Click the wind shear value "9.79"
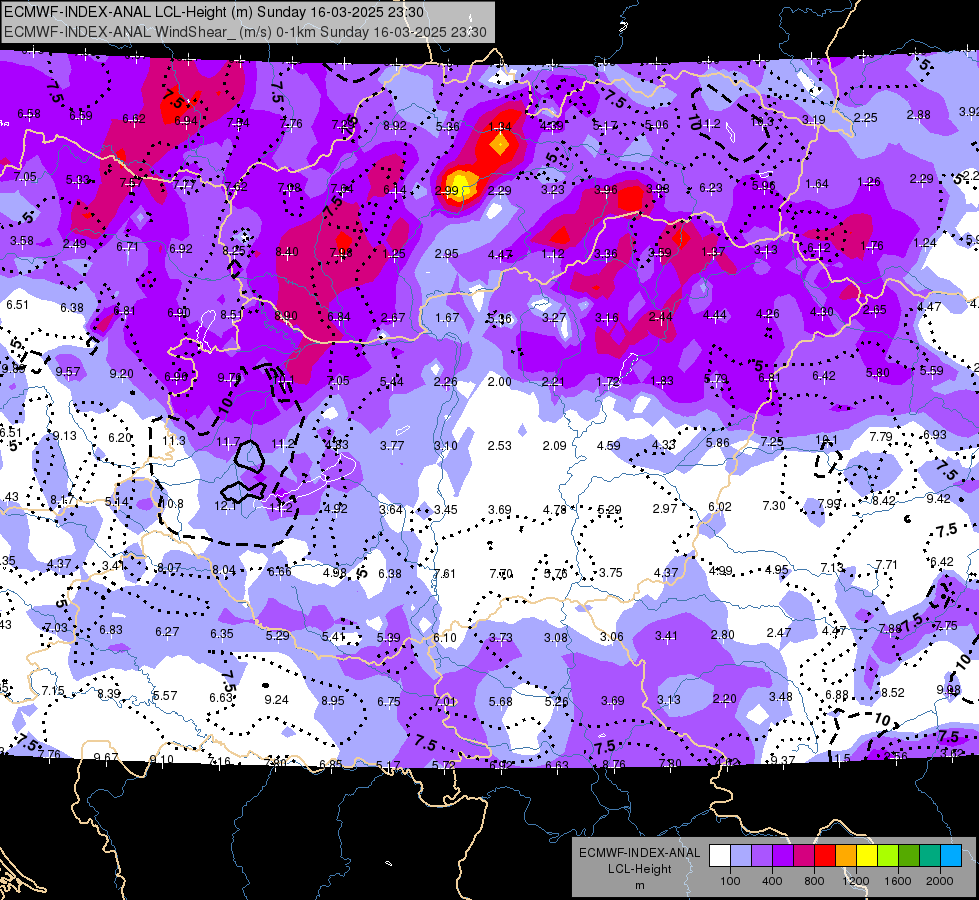This screenshot has width=979, height=900. click(229, 378)
